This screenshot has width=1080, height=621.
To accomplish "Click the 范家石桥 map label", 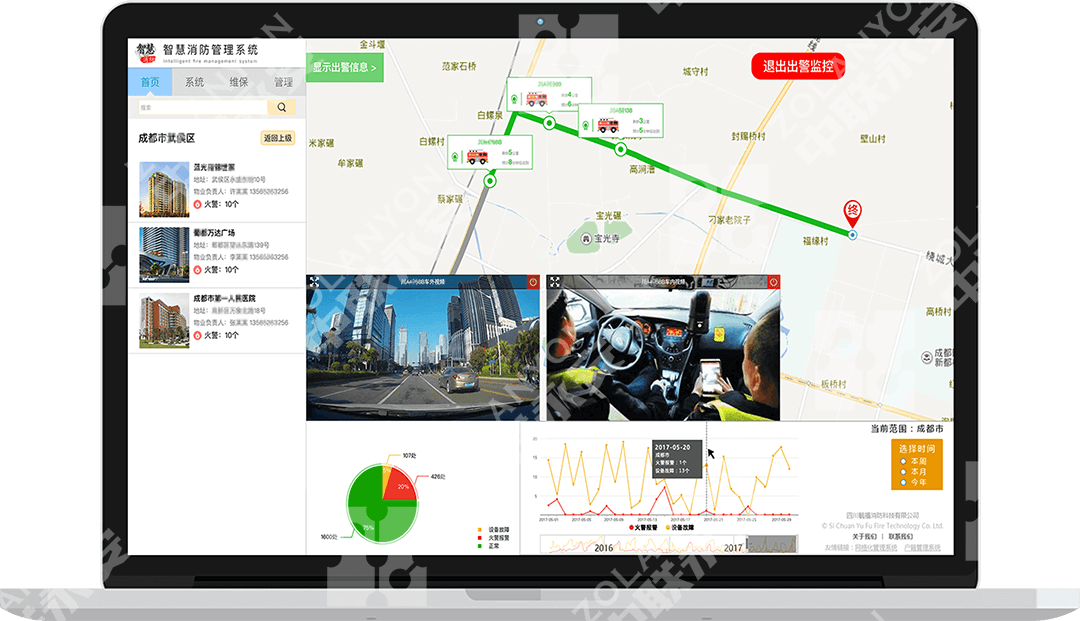I will tap(459, 67).
